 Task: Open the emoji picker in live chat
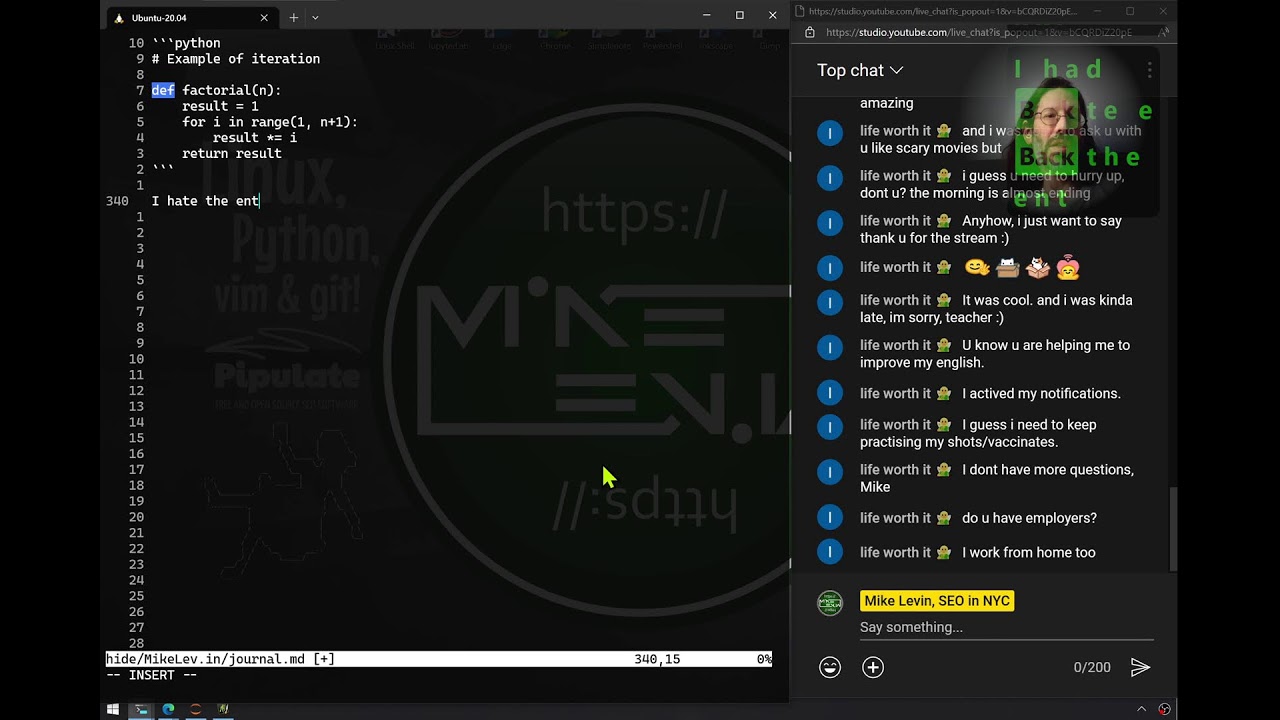[830, 667]
